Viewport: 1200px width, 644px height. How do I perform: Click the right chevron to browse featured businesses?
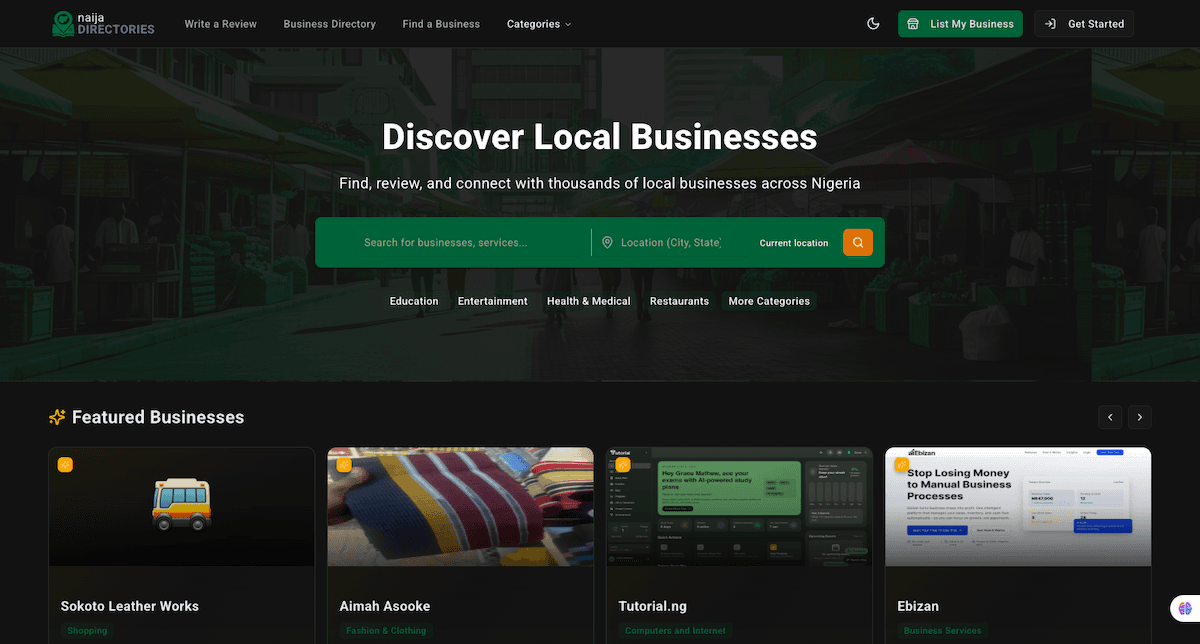click(1139, 417)
